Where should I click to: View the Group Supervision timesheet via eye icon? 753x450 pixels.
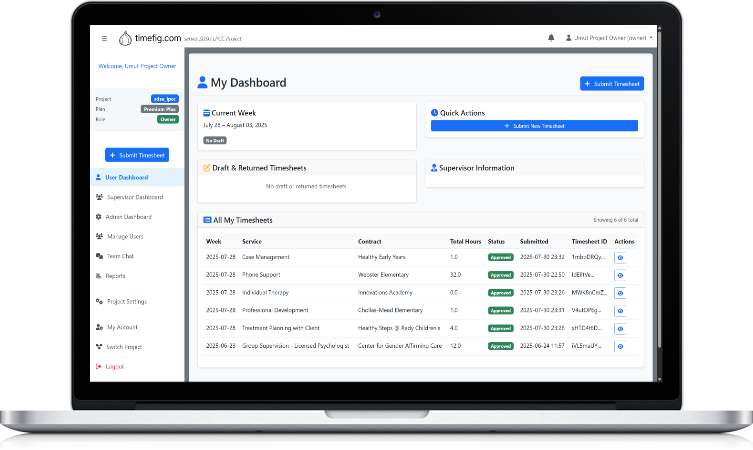[620, 345]
